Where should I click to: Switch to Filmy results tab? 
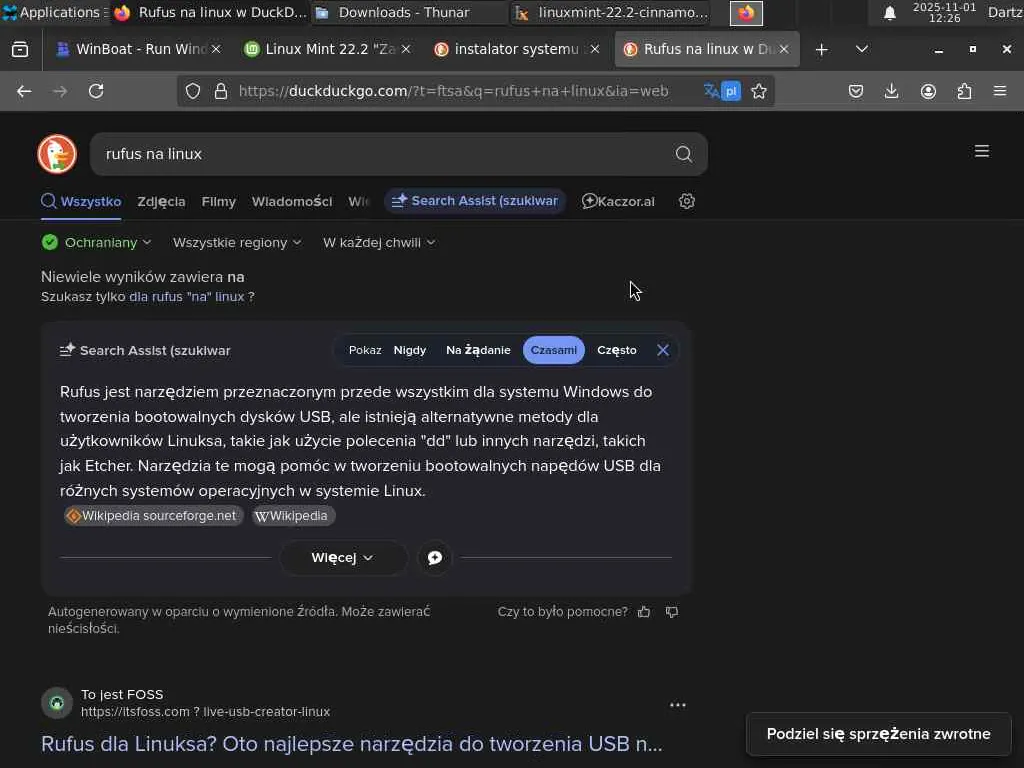click(218, 202)
